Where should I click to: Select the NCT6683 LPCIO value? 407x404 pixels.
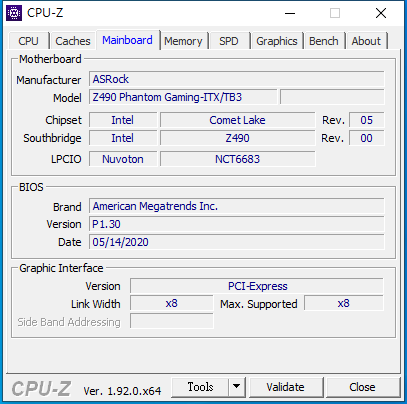pos(237,159)
